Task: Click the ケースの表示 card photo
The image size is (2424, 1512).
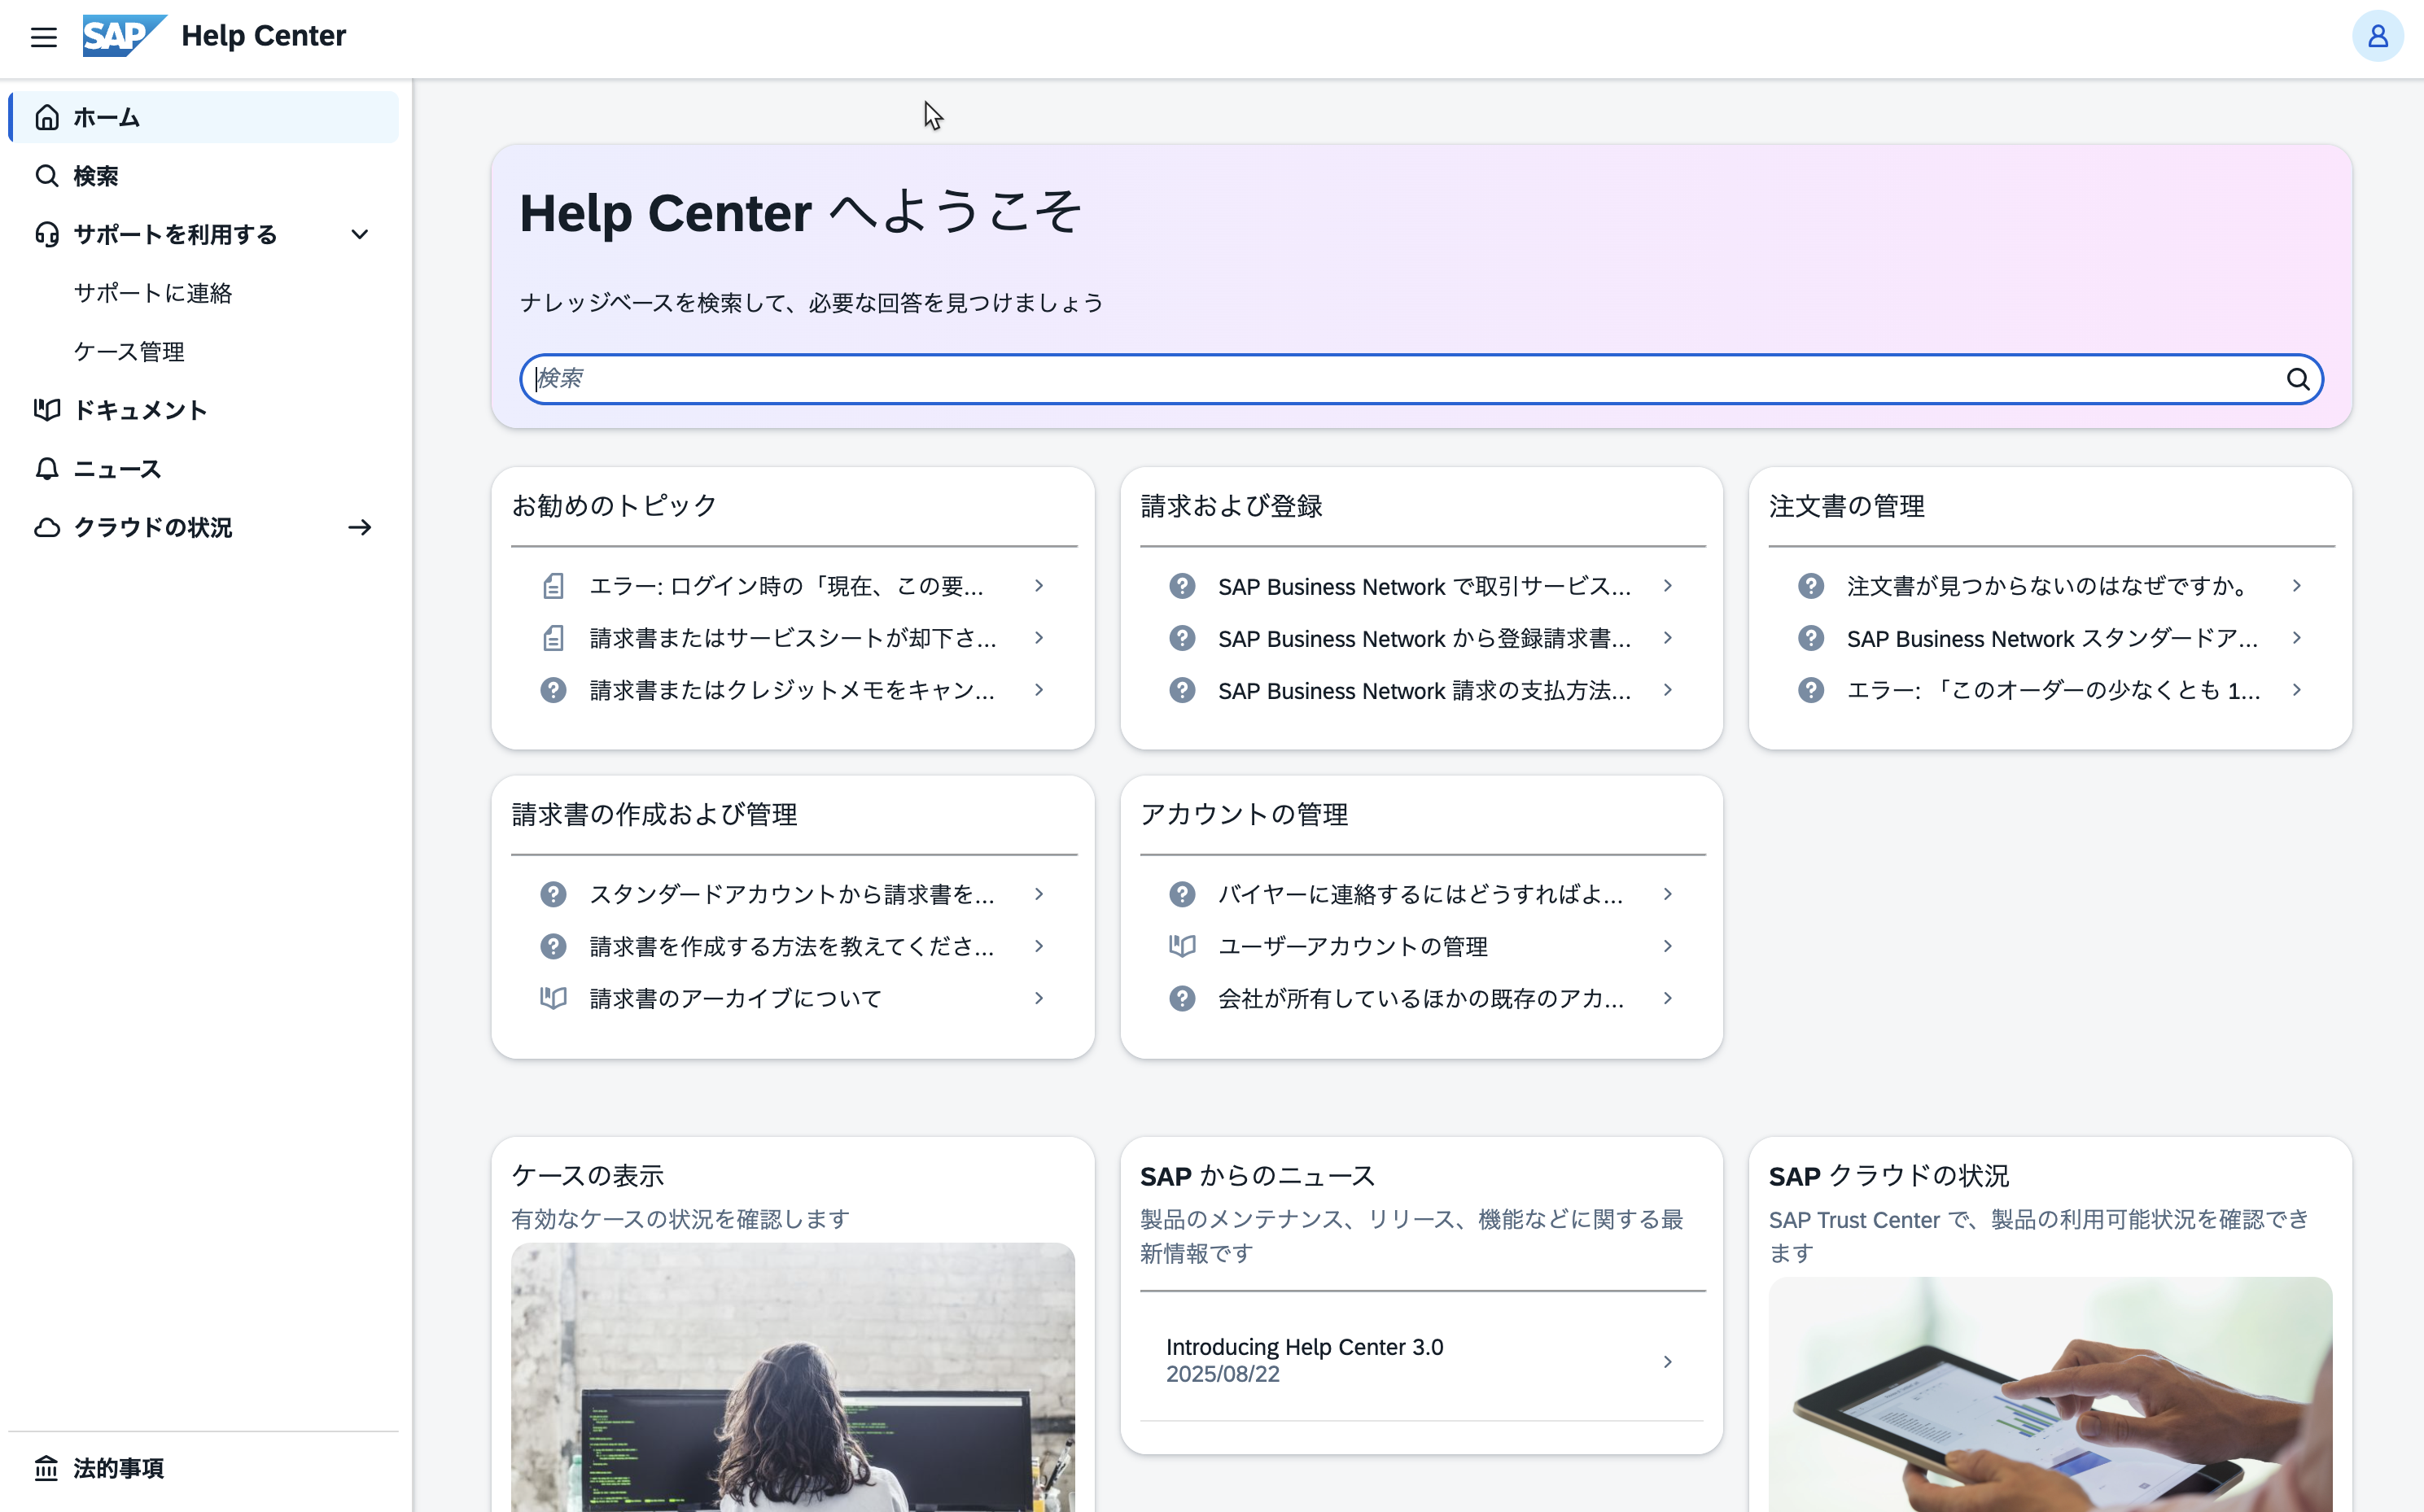Action: pyautogui.click(x=792, y=1376)
